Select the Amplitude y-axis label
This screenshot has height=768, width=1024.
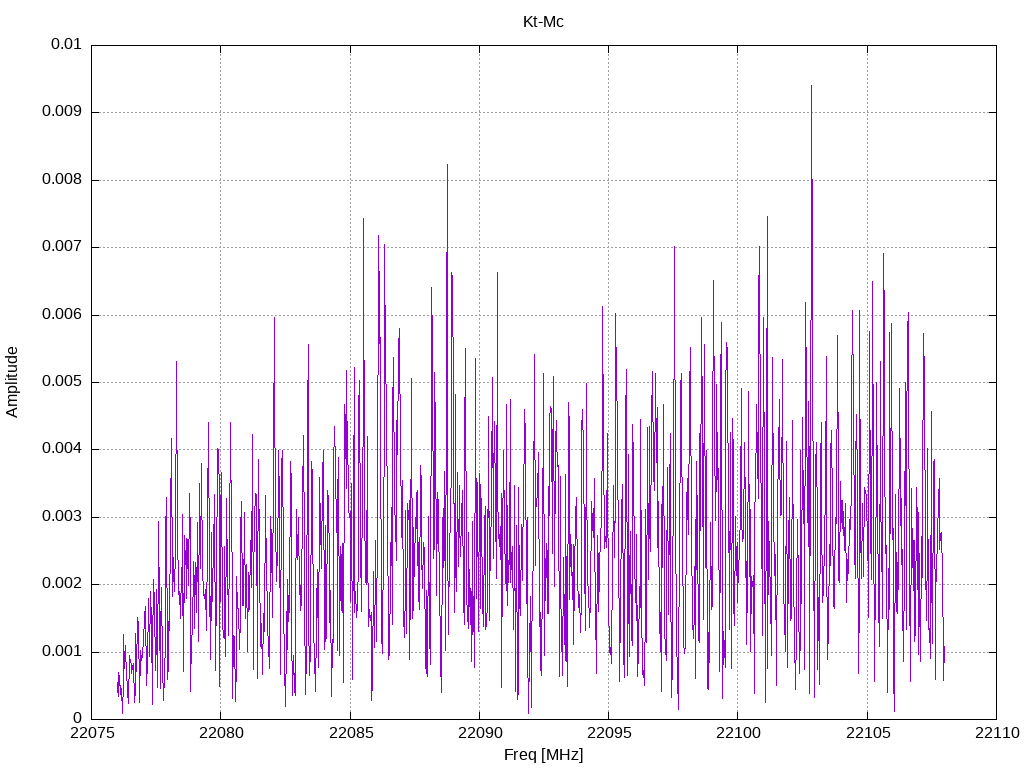[x=12, y=382]
